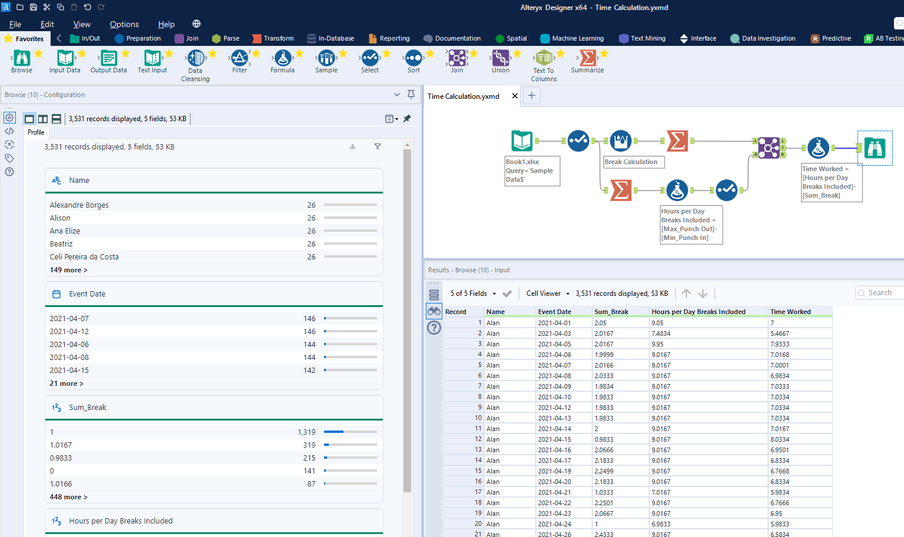The width and height of the screenshot is (904, 537).
Task: Open the Cell Viewer dropdown
Action: [547, 293]
